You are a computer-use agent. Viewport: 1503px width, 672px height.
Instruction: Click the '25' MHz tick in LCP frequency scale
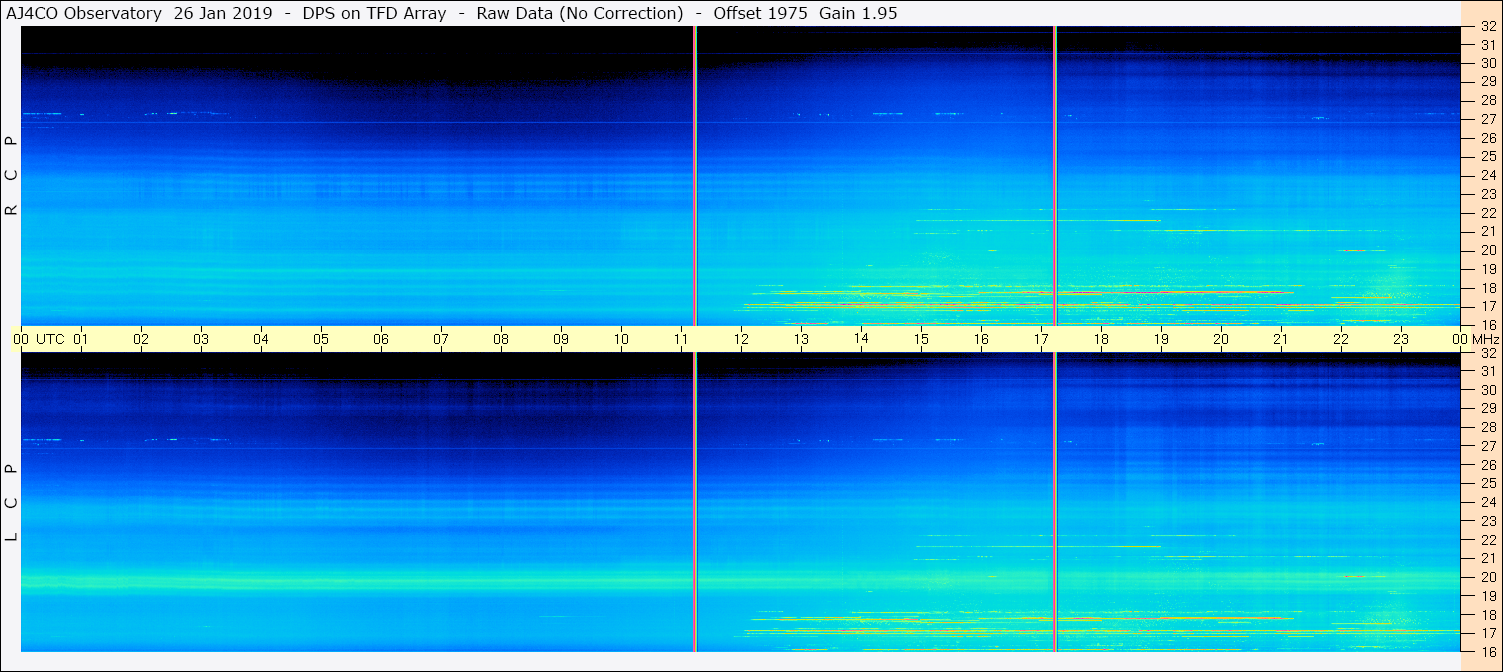click(1488, 483)
